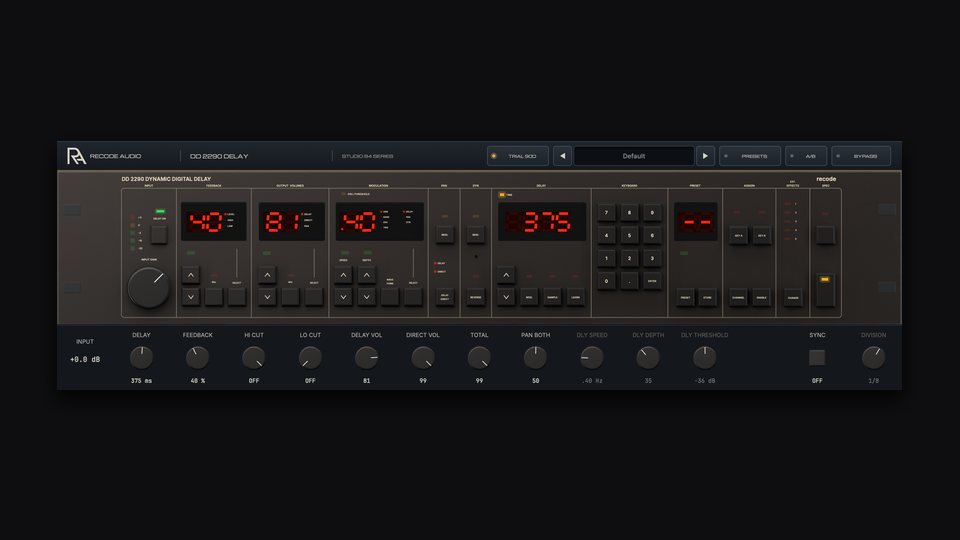Image resolution: width=960 pixels, height=540 pixels.
Task: Toggle A/B comparison
Action: click(806, 156)
